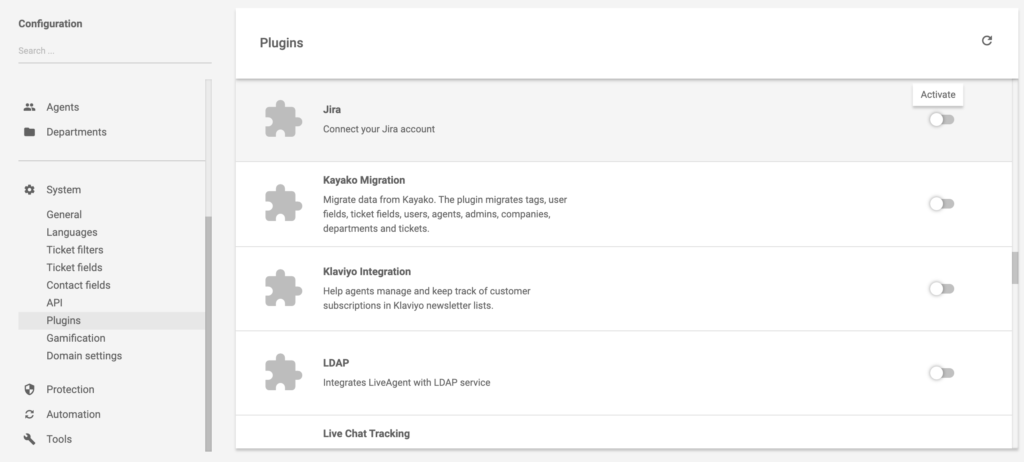Click the refresh icon in Plugins header
1024x462 pixels.
[x=987, y=41]
